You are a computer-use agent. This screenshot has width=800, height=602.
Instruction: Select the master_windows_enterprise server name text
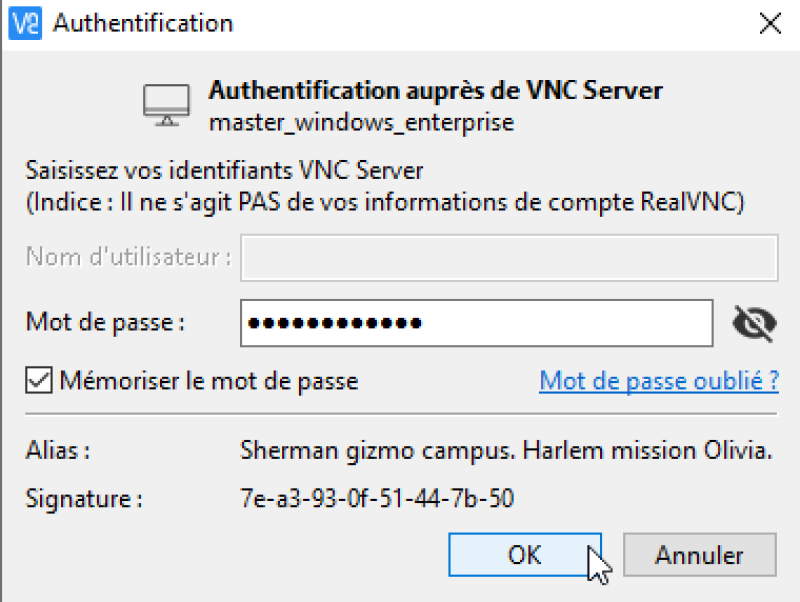pos(361,122)
